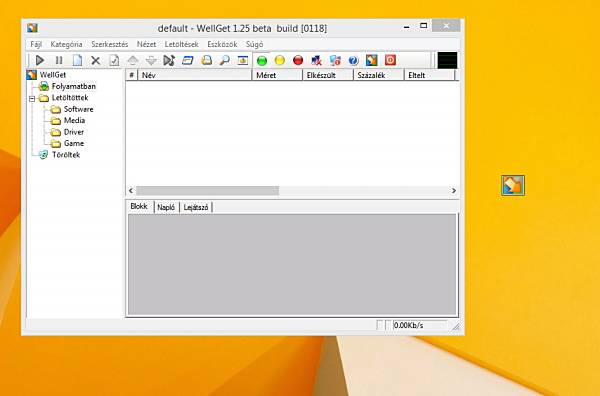The width and height of the screenshot is (600, 396).
Task: Move item down with the down arrow icon
Action: point(151,60)
